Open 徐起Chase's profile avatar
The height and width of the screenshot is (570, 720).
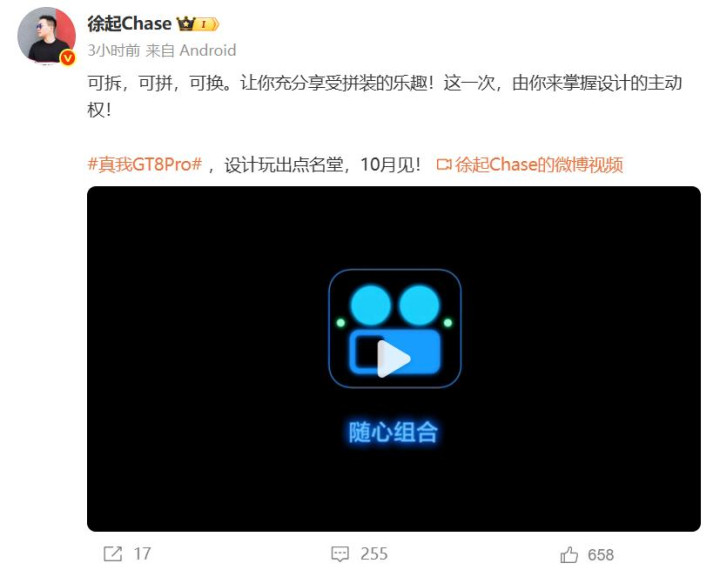[46, 36]
